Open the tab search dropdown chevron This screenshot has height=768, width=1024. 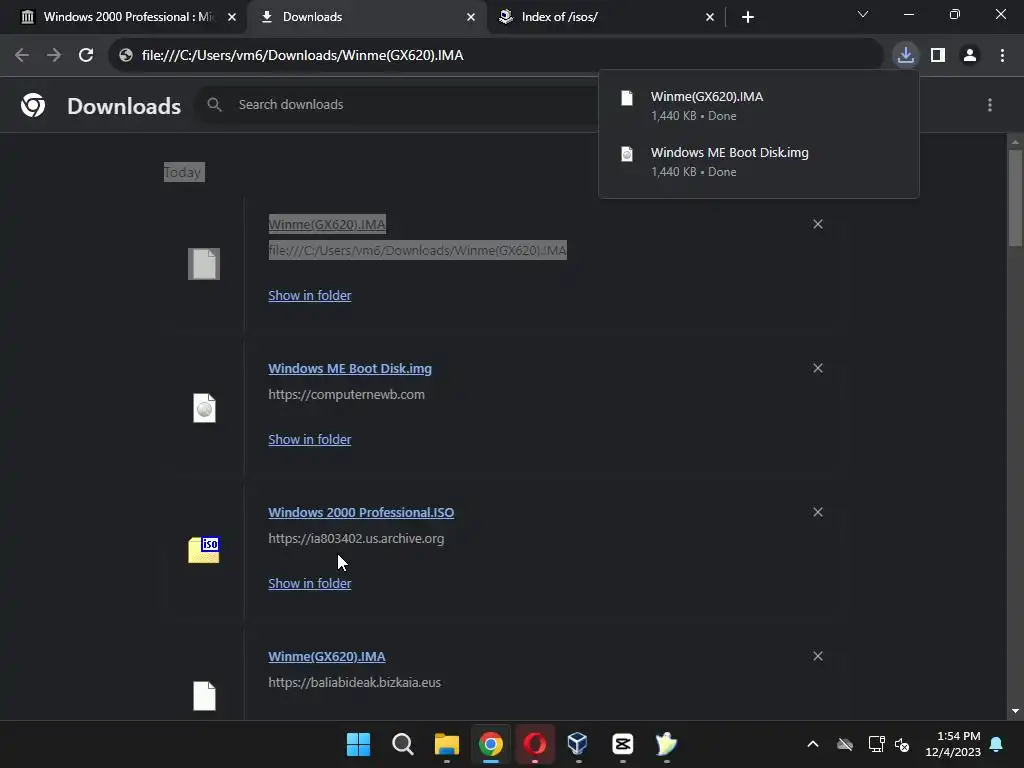(x=863, y=14)
